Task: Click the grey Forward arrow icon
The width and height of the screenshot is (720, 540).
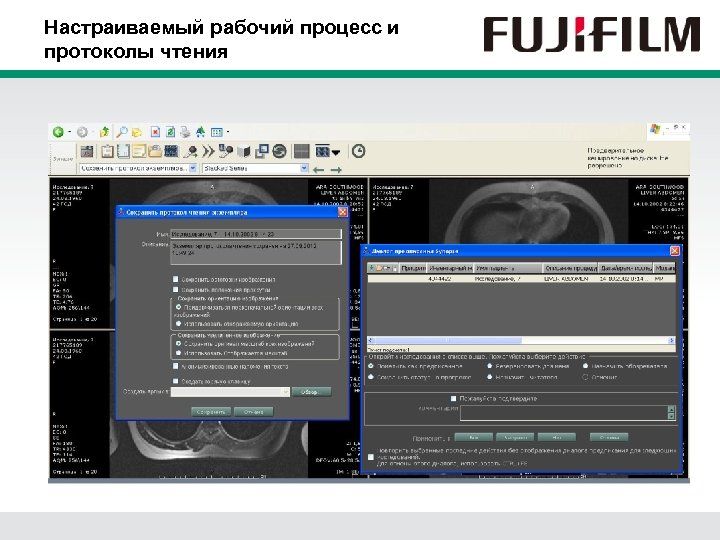Action: click(82, 132)
